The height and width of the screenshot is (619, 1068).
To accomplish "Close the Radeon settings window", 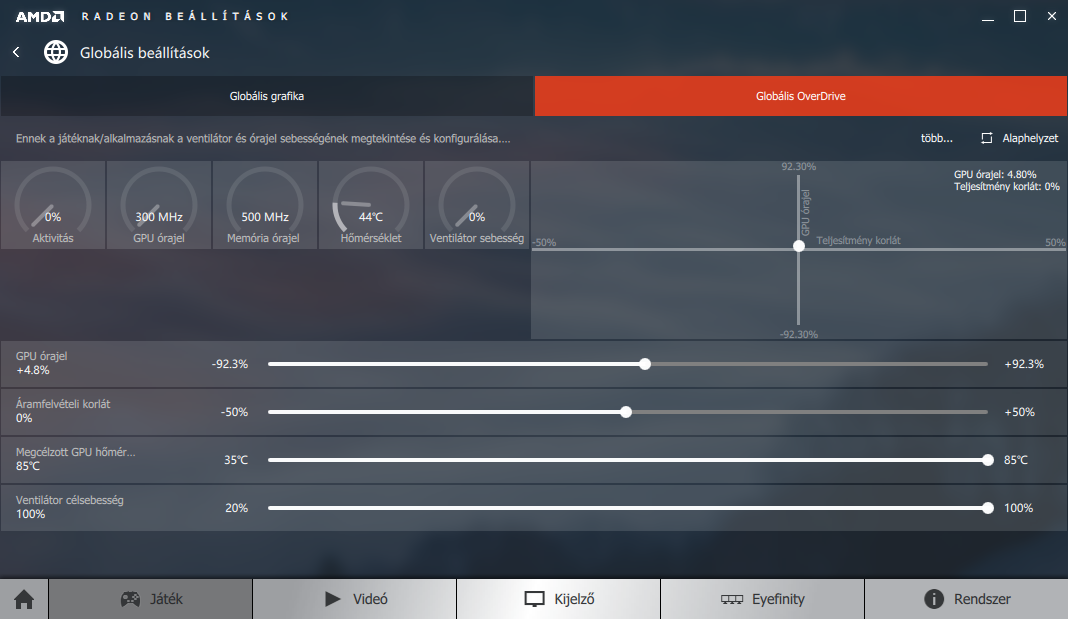I will click(1052, 16).
